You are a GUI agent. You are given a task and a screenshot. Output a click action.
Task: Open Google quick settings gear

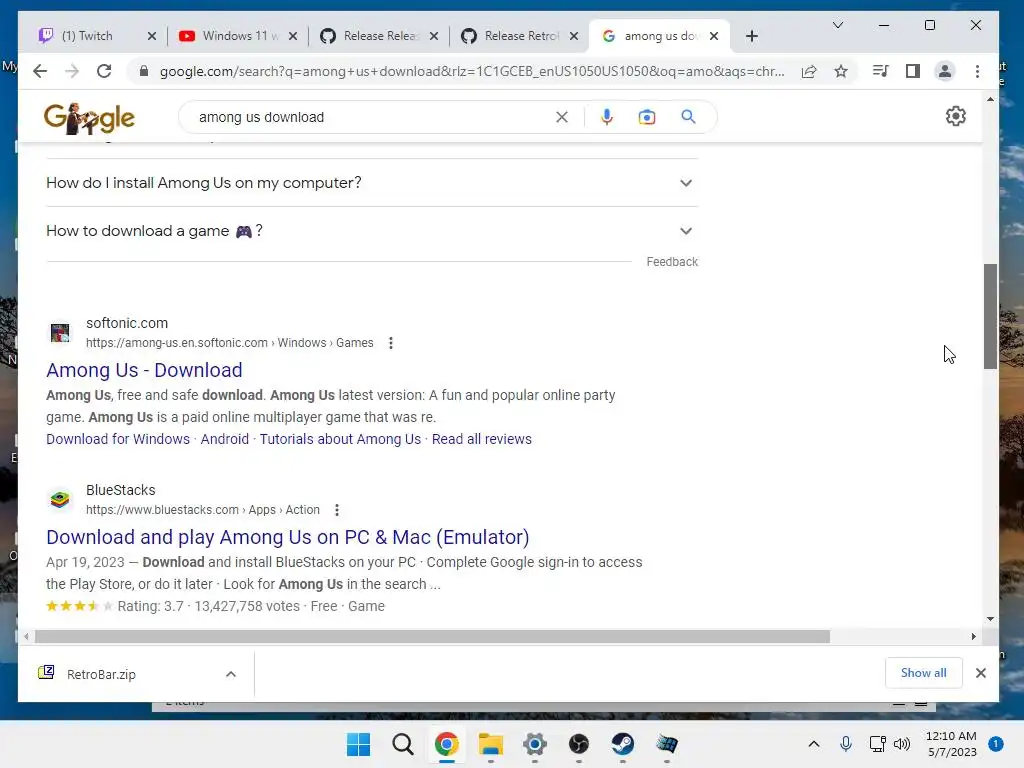pyautogui.click(x=955, y=116)
